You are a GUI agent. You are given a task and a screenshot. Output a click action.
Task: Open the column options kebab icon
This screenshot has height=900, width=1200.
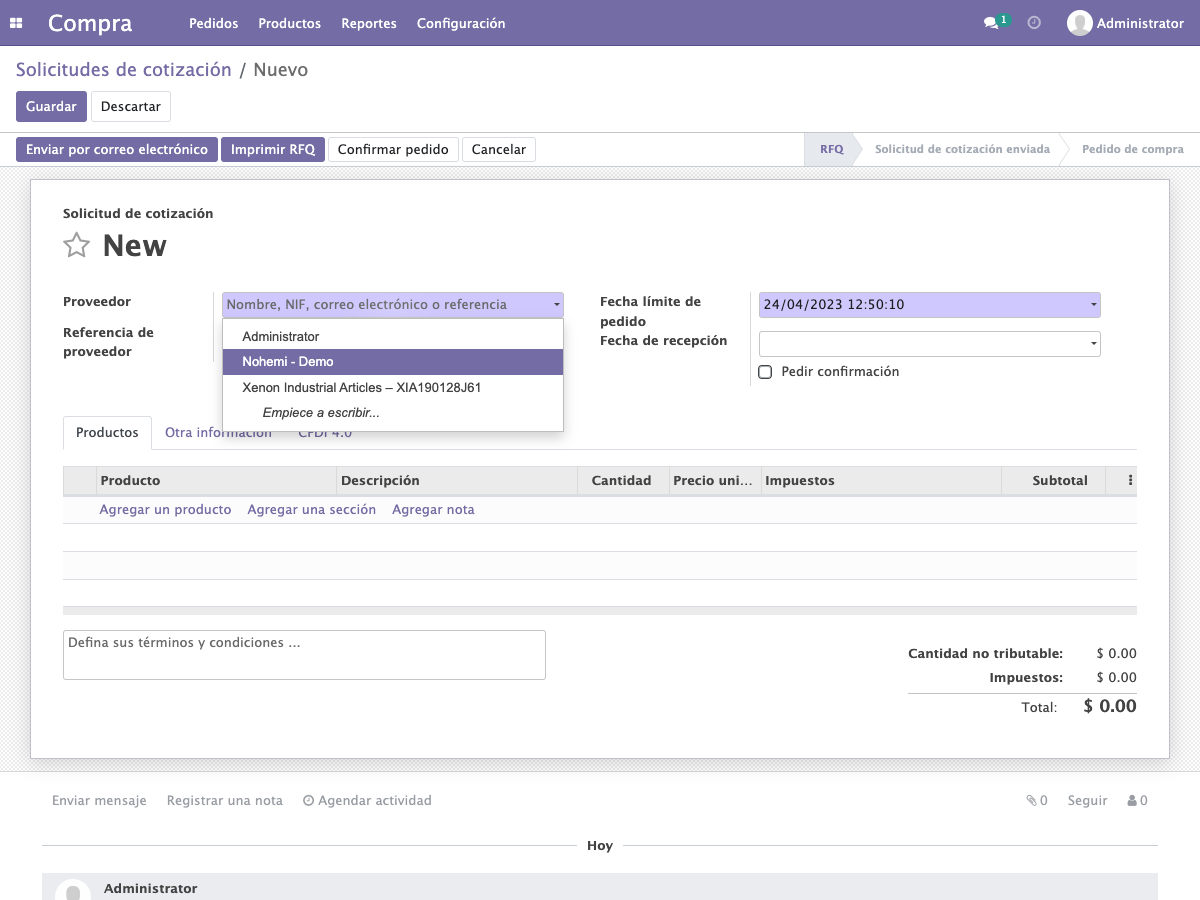tap(1130, 480)
